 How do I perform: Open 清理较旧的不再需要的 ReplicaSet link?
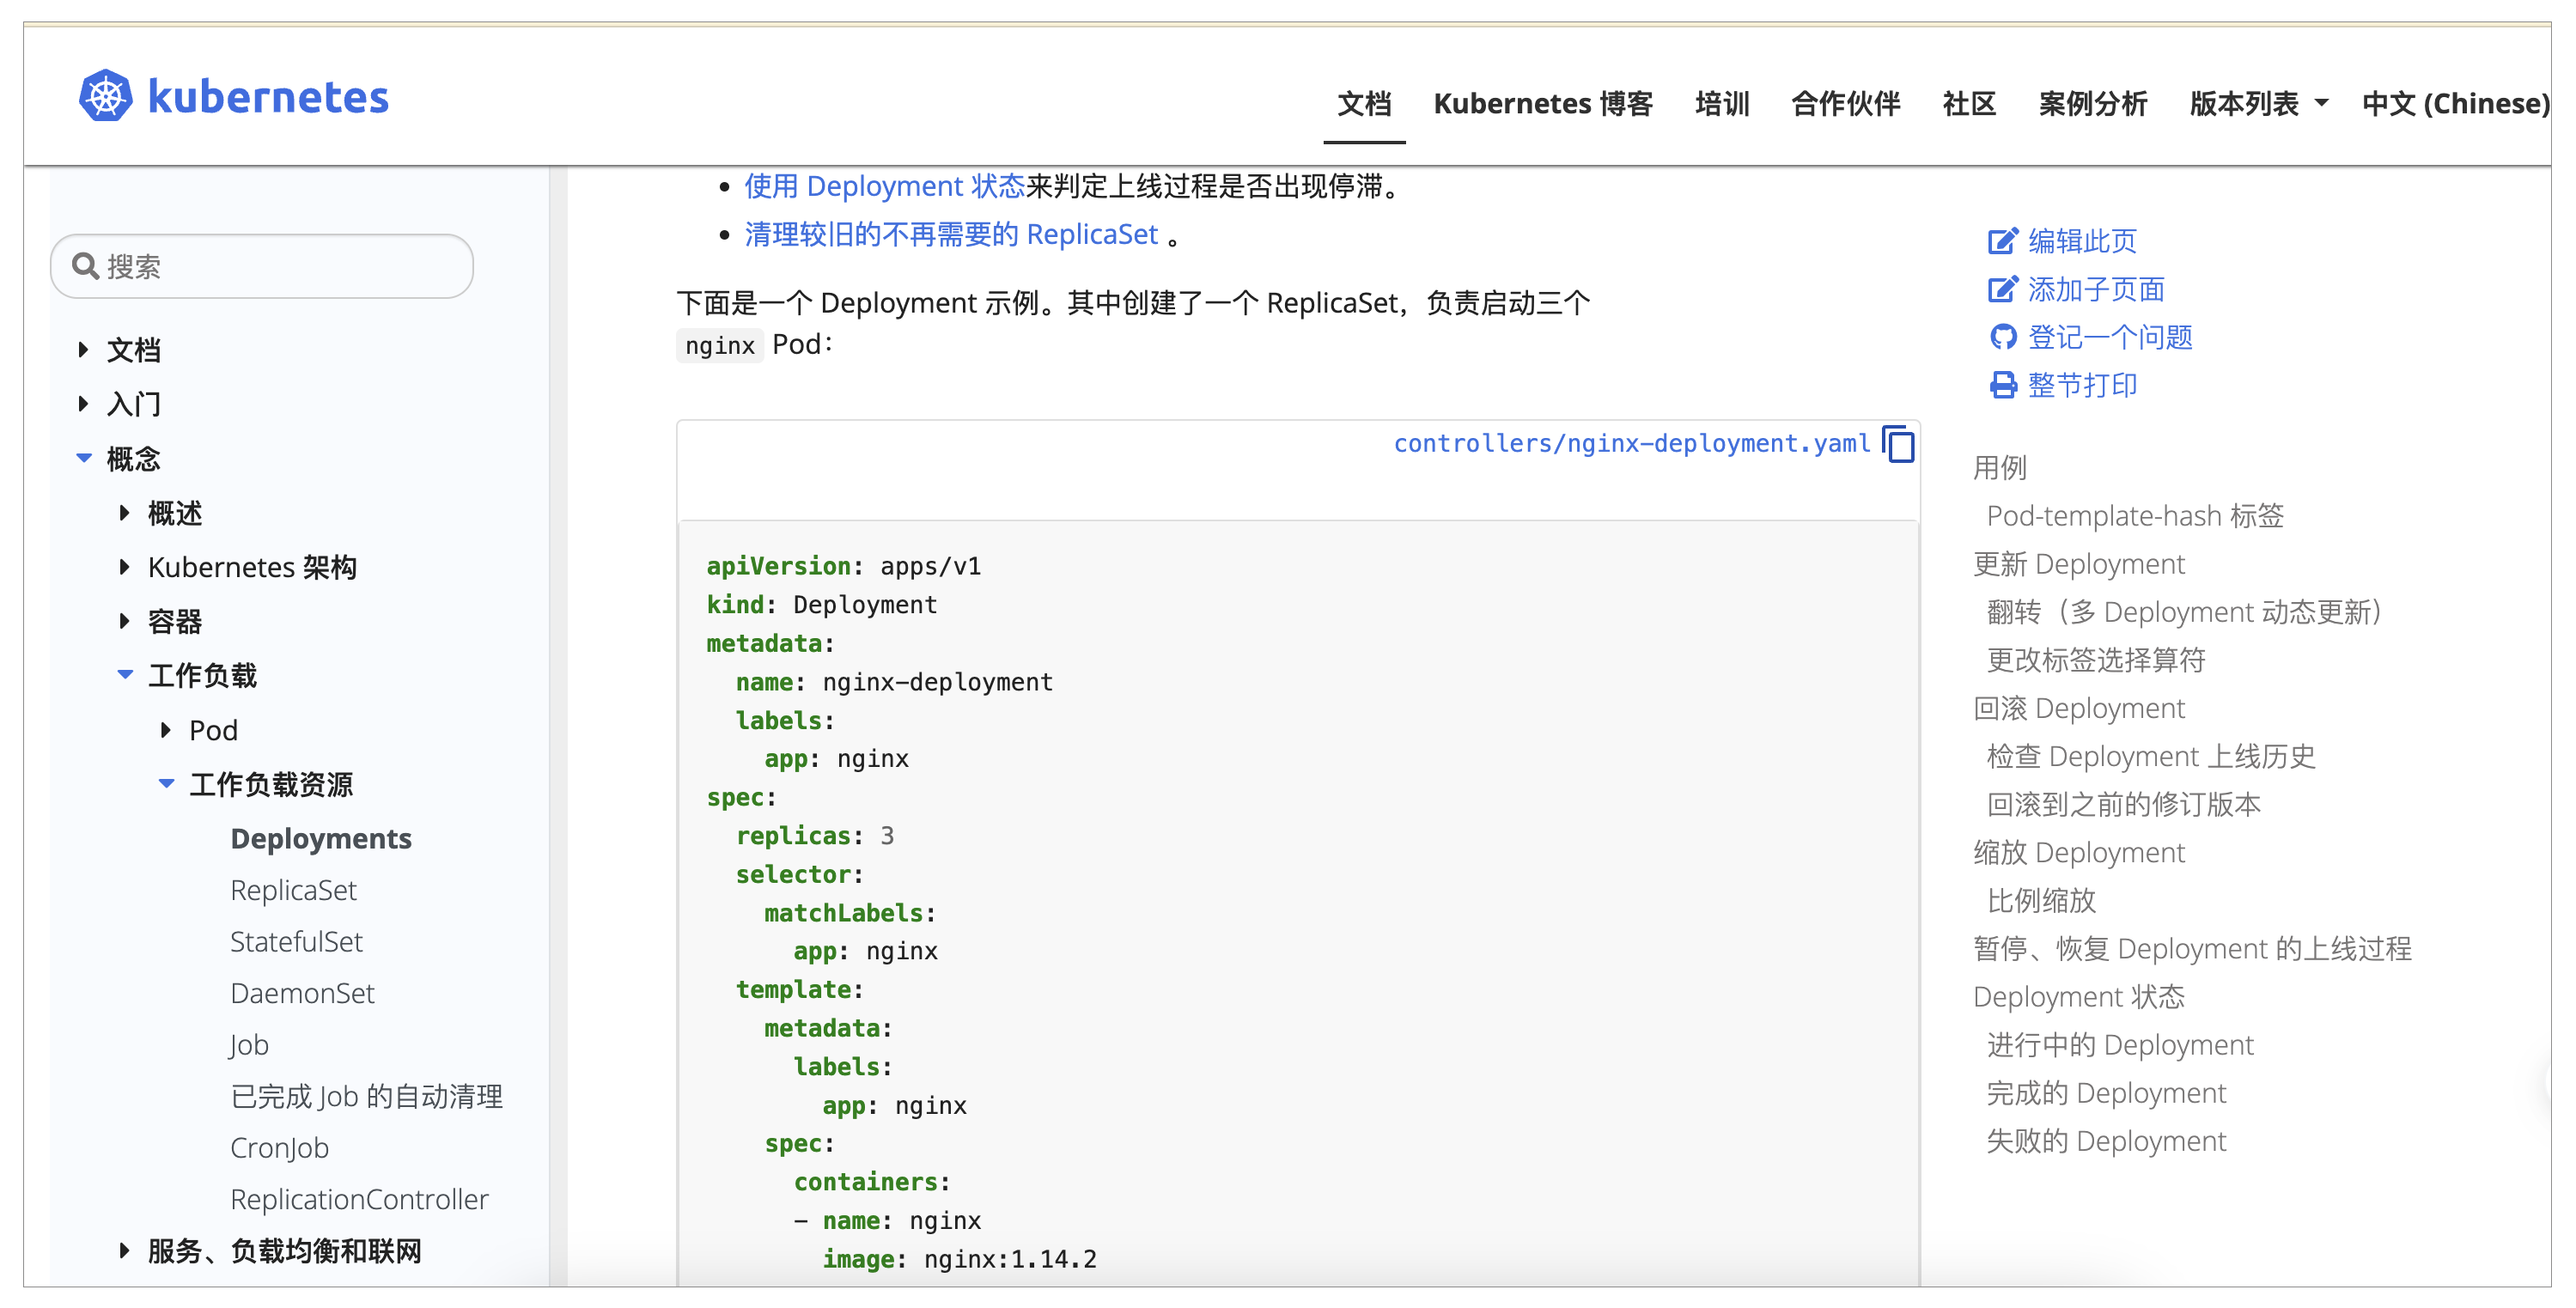tap(950, 234)
